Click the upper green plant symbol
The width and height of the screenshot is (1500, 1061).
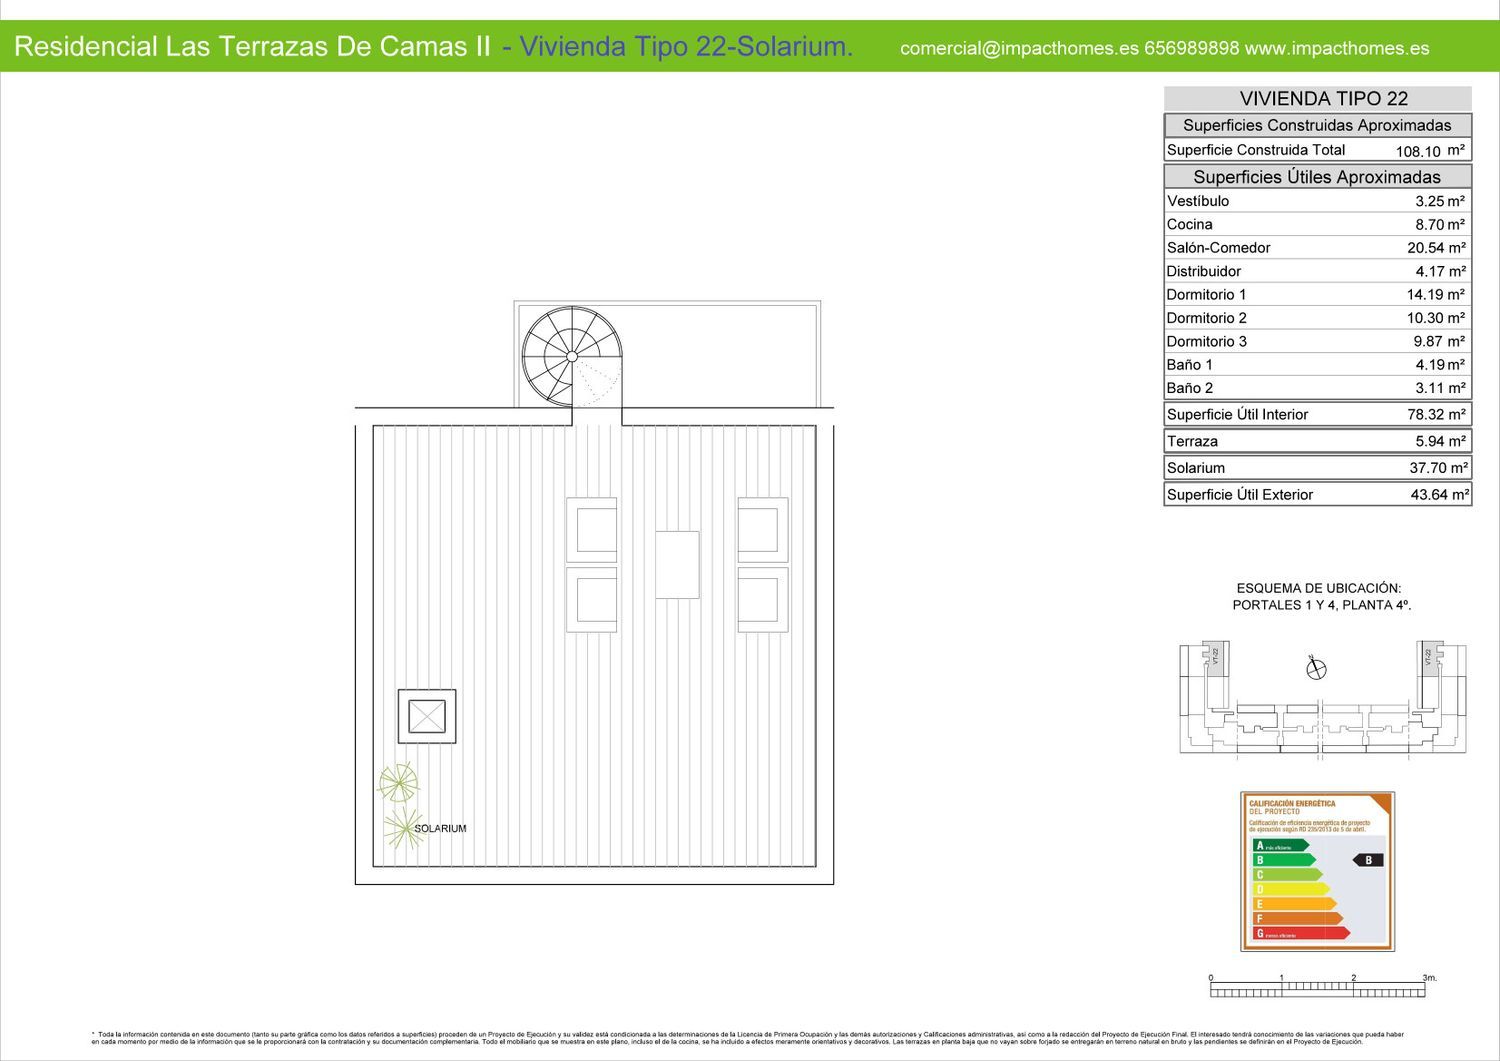[x=398, y=783]
